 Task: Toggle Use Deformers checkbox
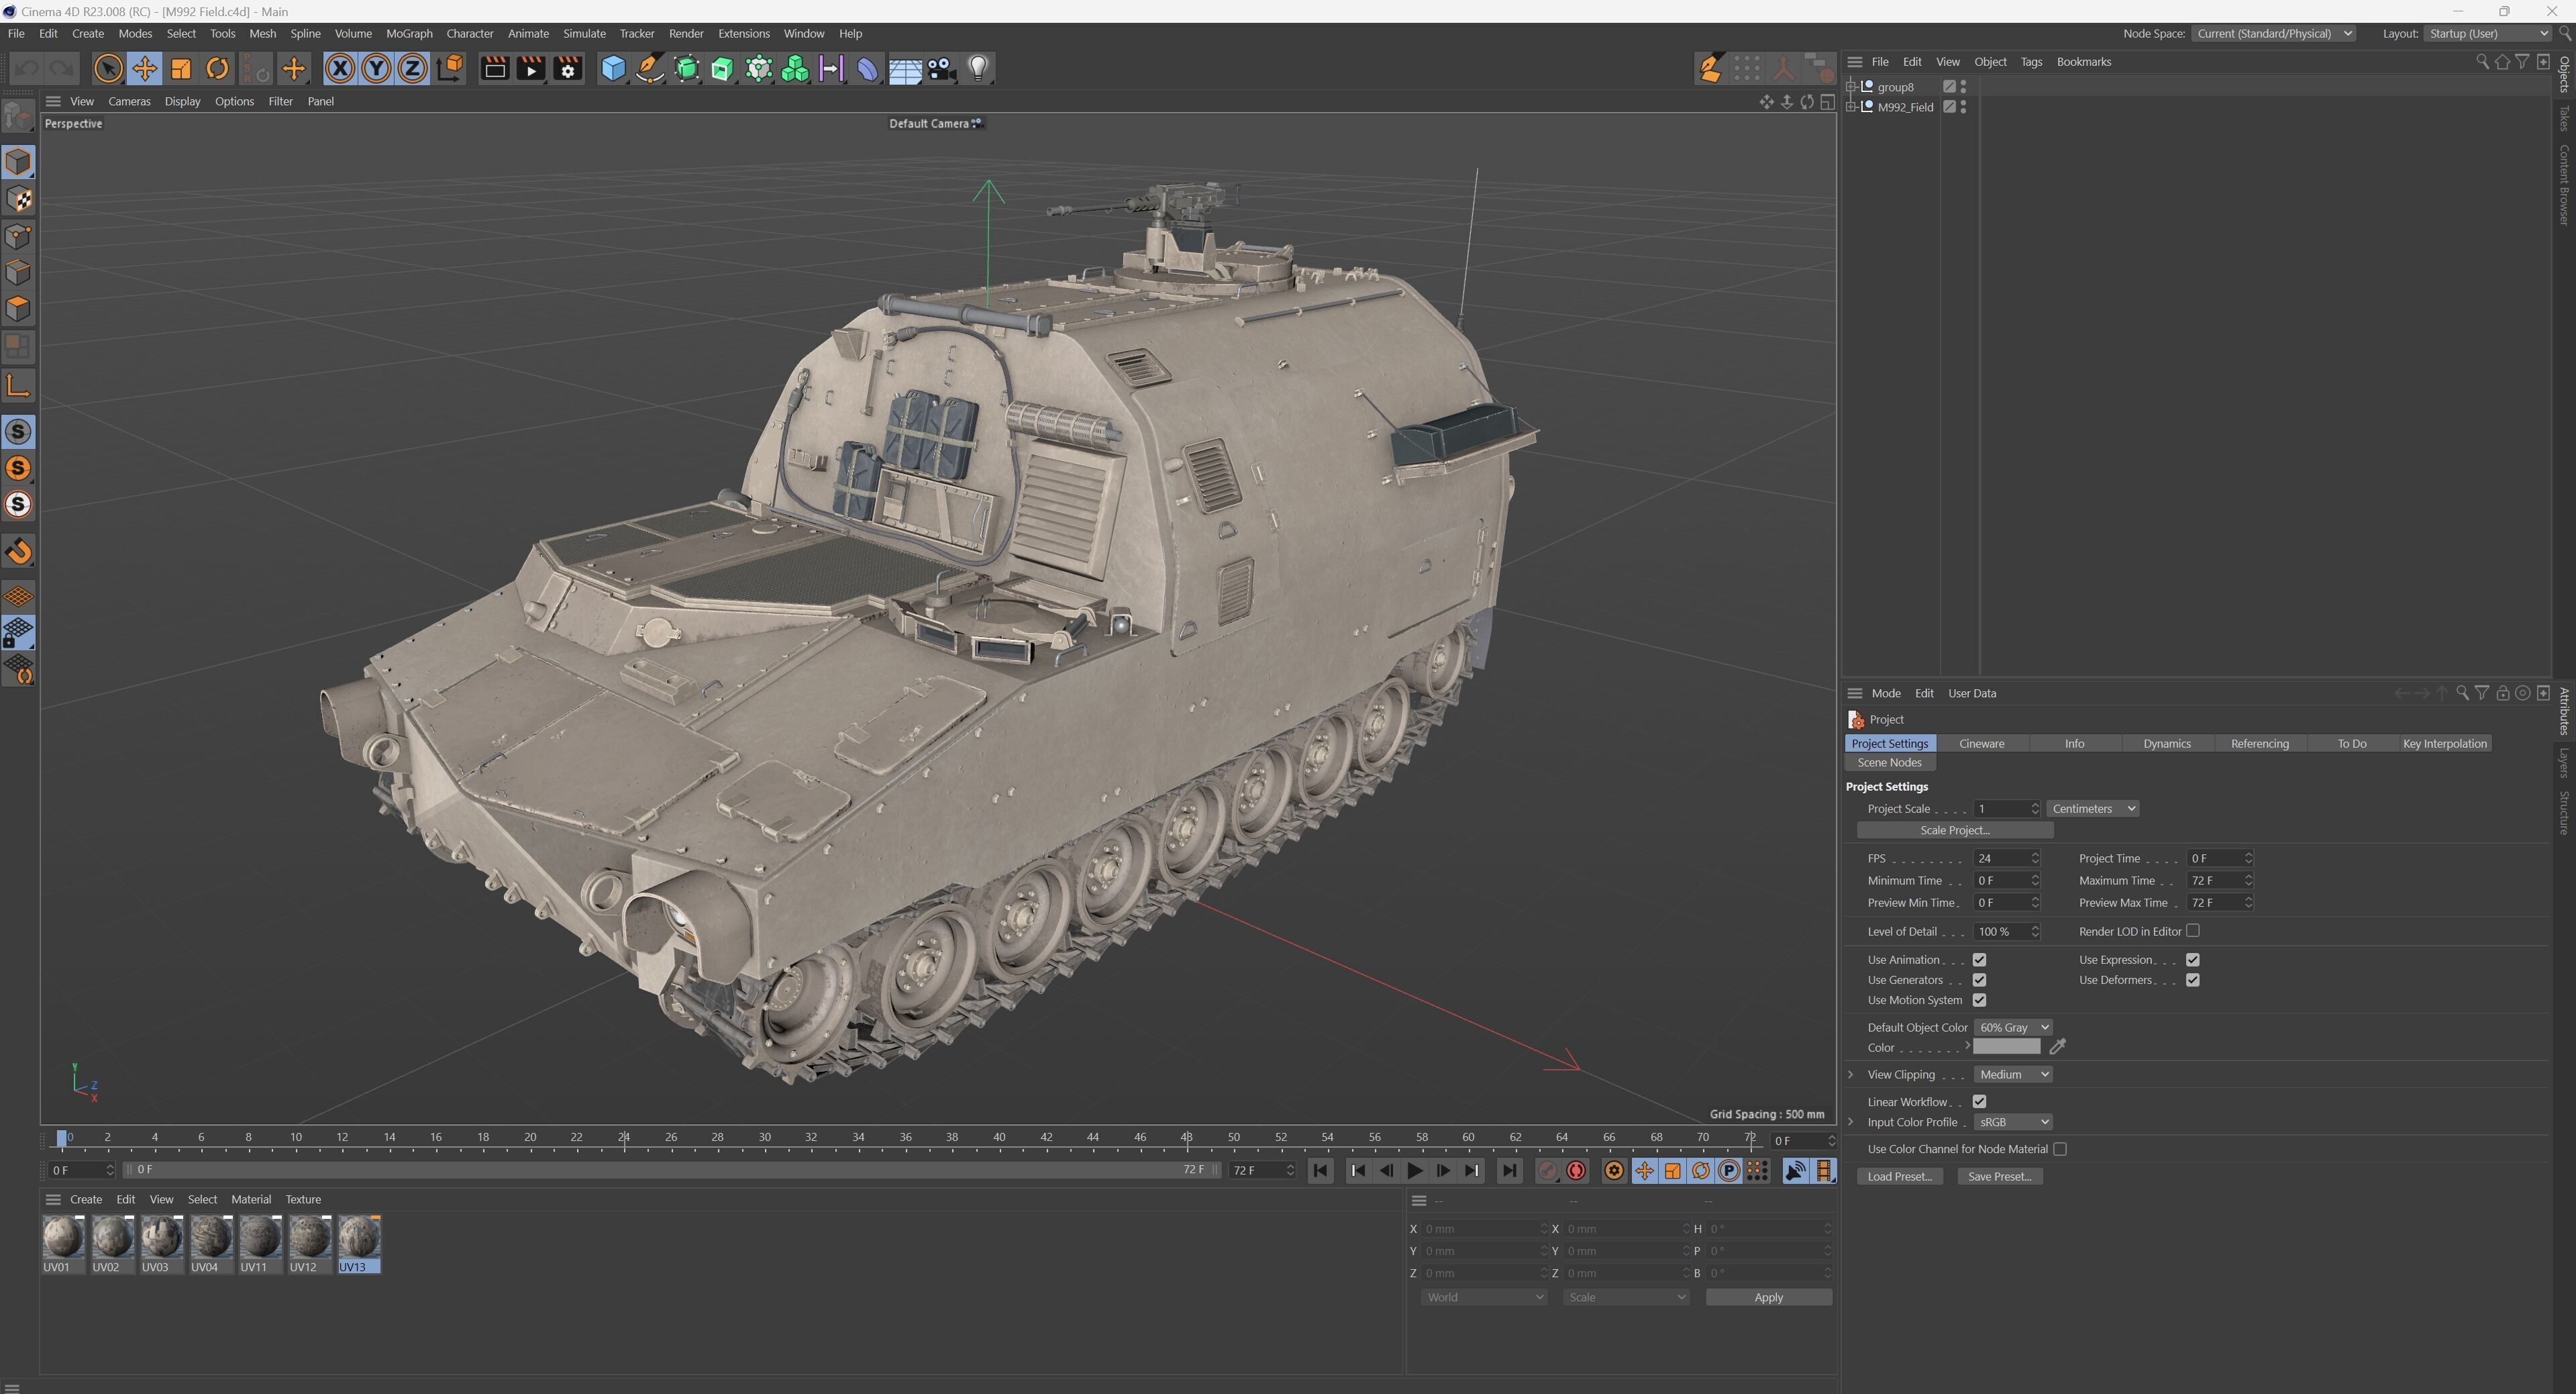[x=2192, y=980]
